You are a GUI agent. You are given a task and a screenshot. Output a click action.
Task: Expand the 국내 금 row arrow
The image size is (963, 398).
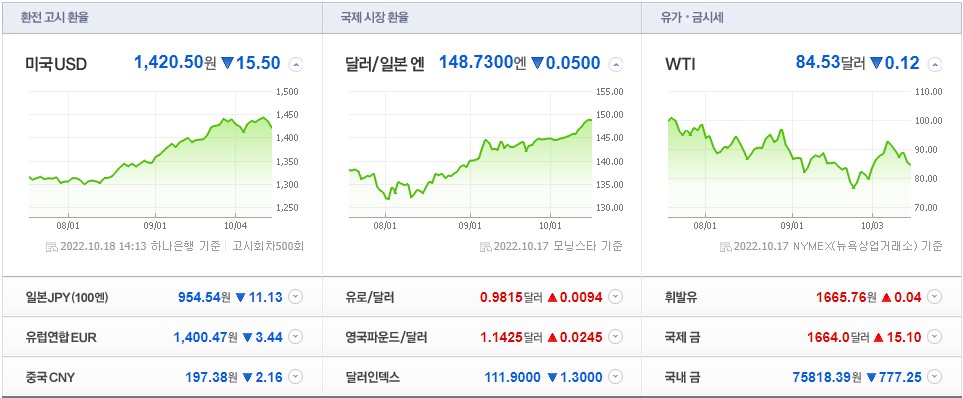(x=934, y=377)
